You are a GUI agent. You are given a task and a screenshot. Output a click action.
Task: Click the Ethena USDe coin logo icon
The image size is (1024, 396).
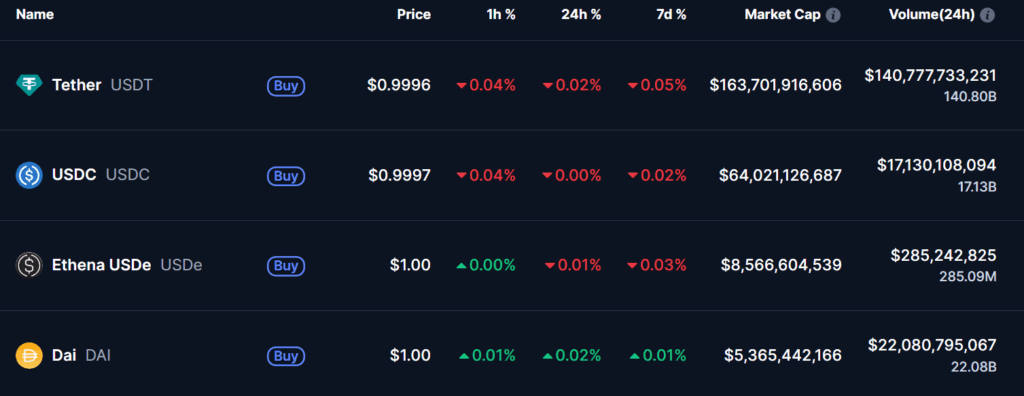coord(29,265)
